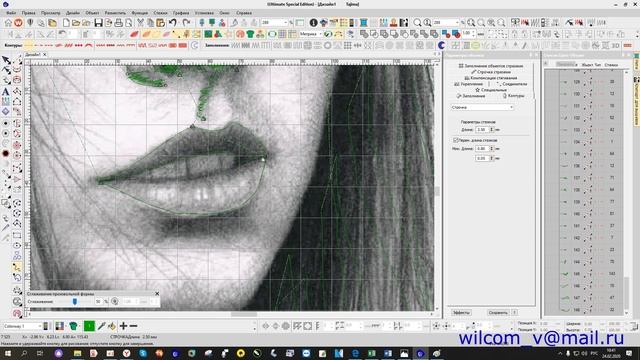Adjust the stitch length spinner arrows
The image size is (640, 360).
pyautogui.click(x=492, y=129)
